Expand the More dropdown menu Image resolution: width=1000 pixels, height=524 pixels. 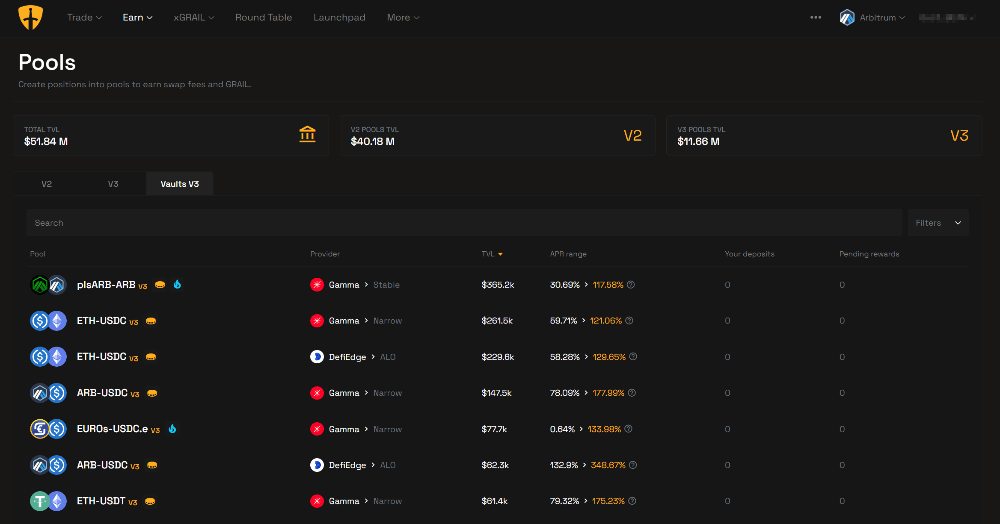[x=403, y=18]
